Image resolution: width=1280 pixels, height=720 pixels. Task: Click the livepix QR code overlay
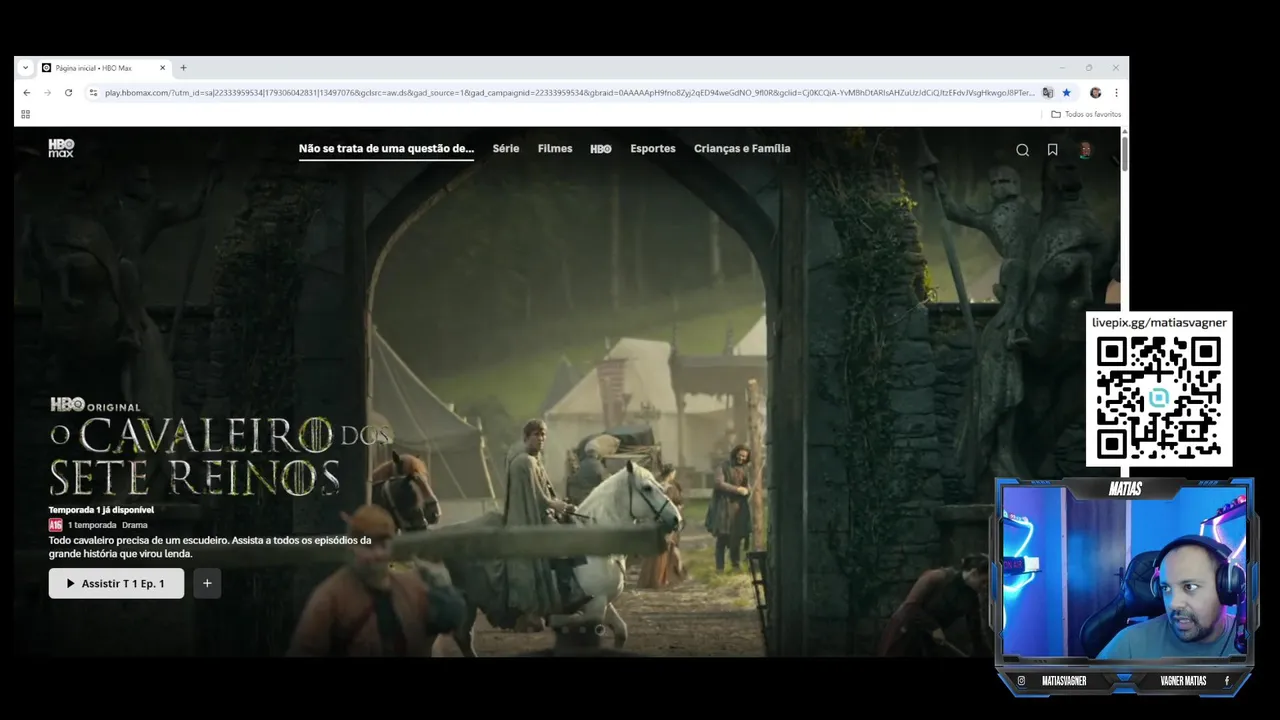(x=1159, y=398)
